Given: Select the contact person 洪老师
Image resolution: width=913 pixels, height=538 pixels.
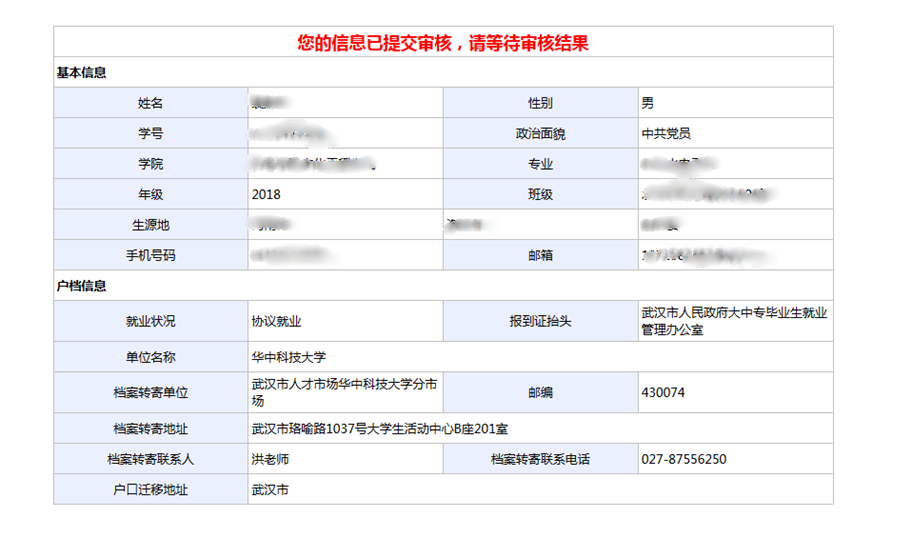Looking at the screenshot, I should pyautogui.click(x=270, y=459).
